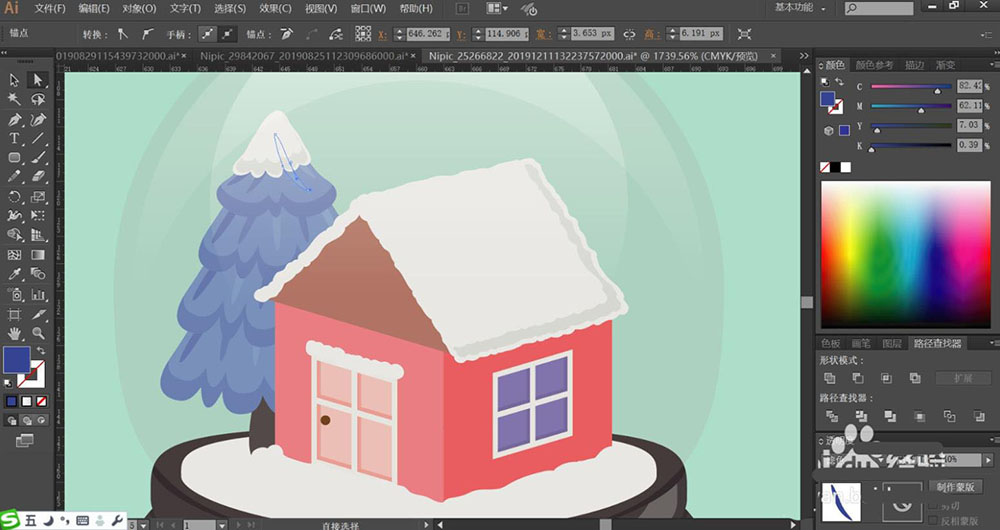Viewport: 1000px width, 530px height.
Task: Toggle the 反相蒙版 invert mask checkbox
Action: 934,521
